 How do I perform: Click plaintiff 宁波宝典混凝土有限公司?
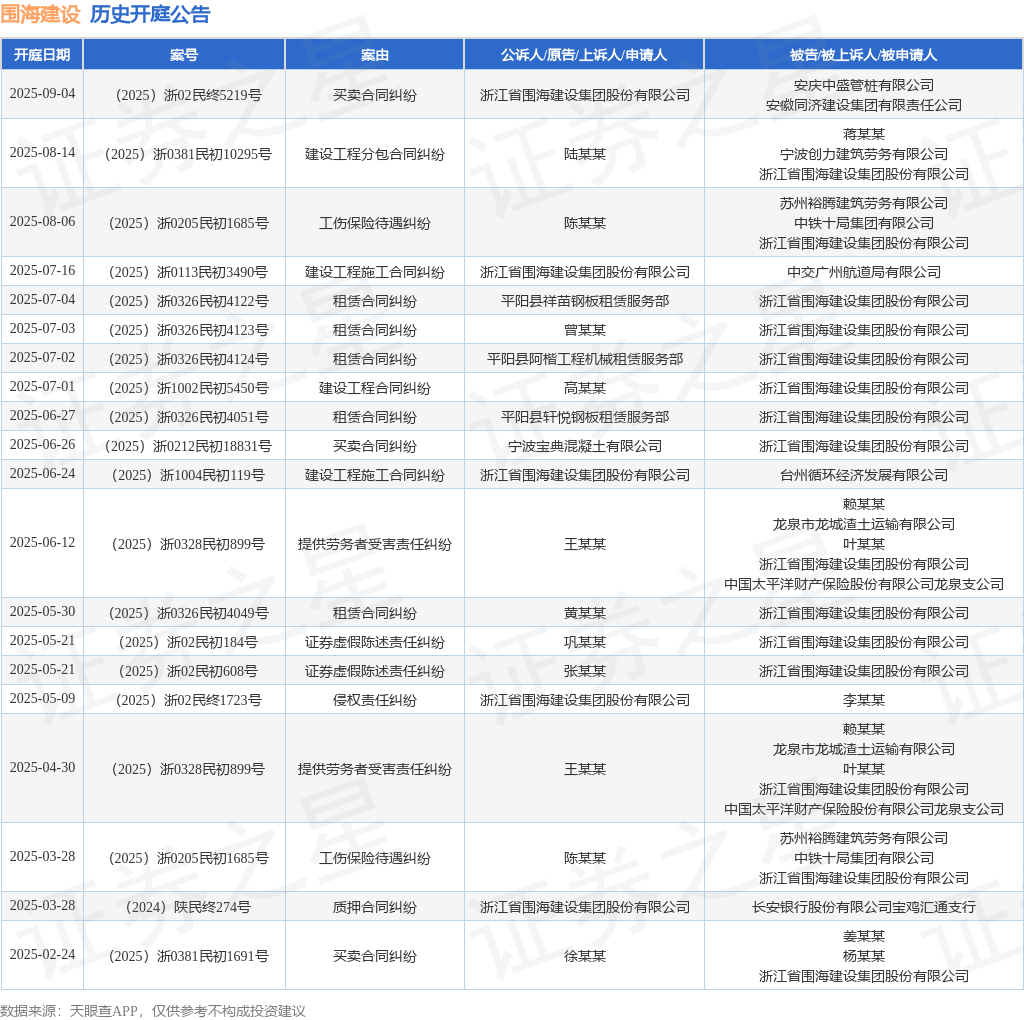coord(584,447)
